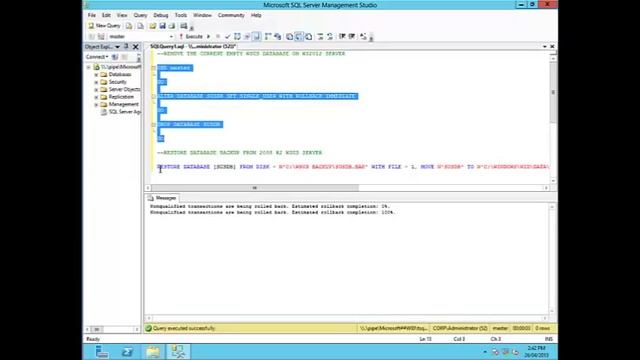Expand the Management folder
This screenshot has width=640, height=360.
(96, 104)
